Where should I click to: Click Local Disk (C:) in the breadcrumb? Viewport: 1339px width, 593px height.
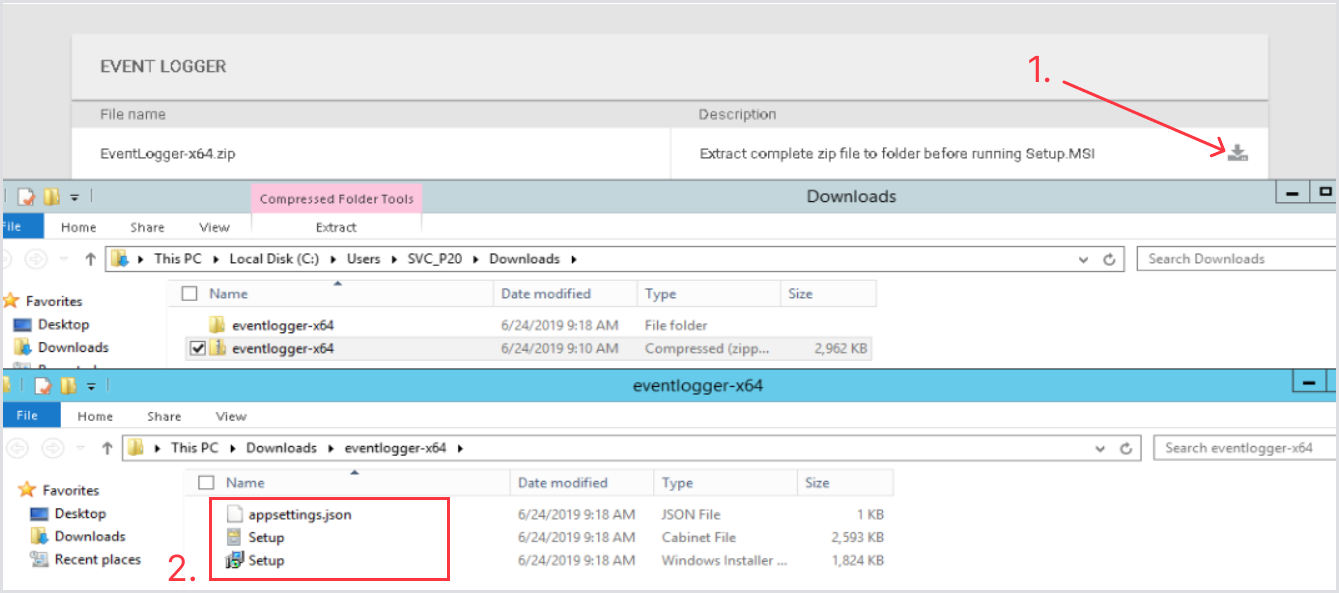click(x=274, y=259)
